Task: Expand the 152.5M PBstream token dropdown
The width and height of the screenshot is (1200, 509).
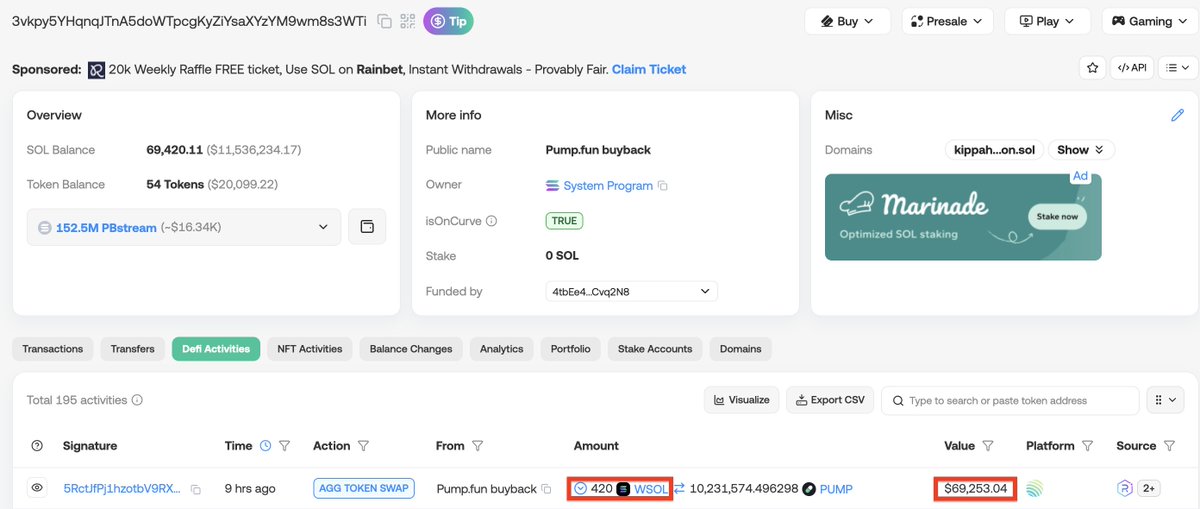Action: [184, 227]
